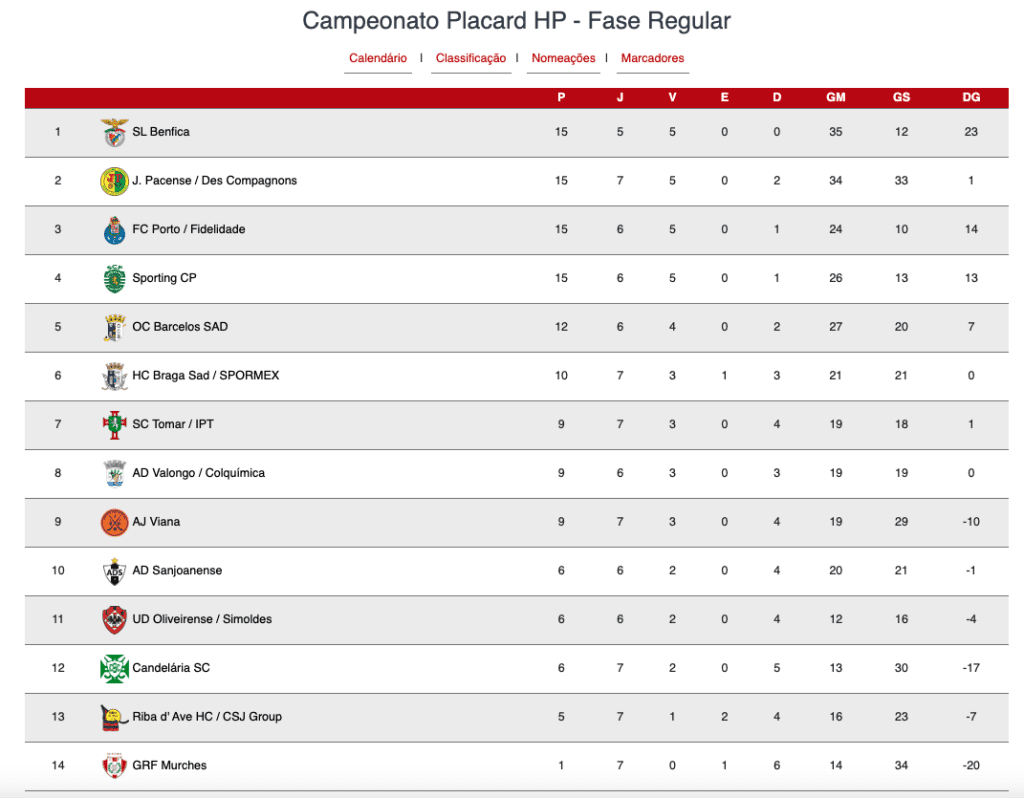
Task: Click the GRF Murches club crest
Action: [114, 765]
